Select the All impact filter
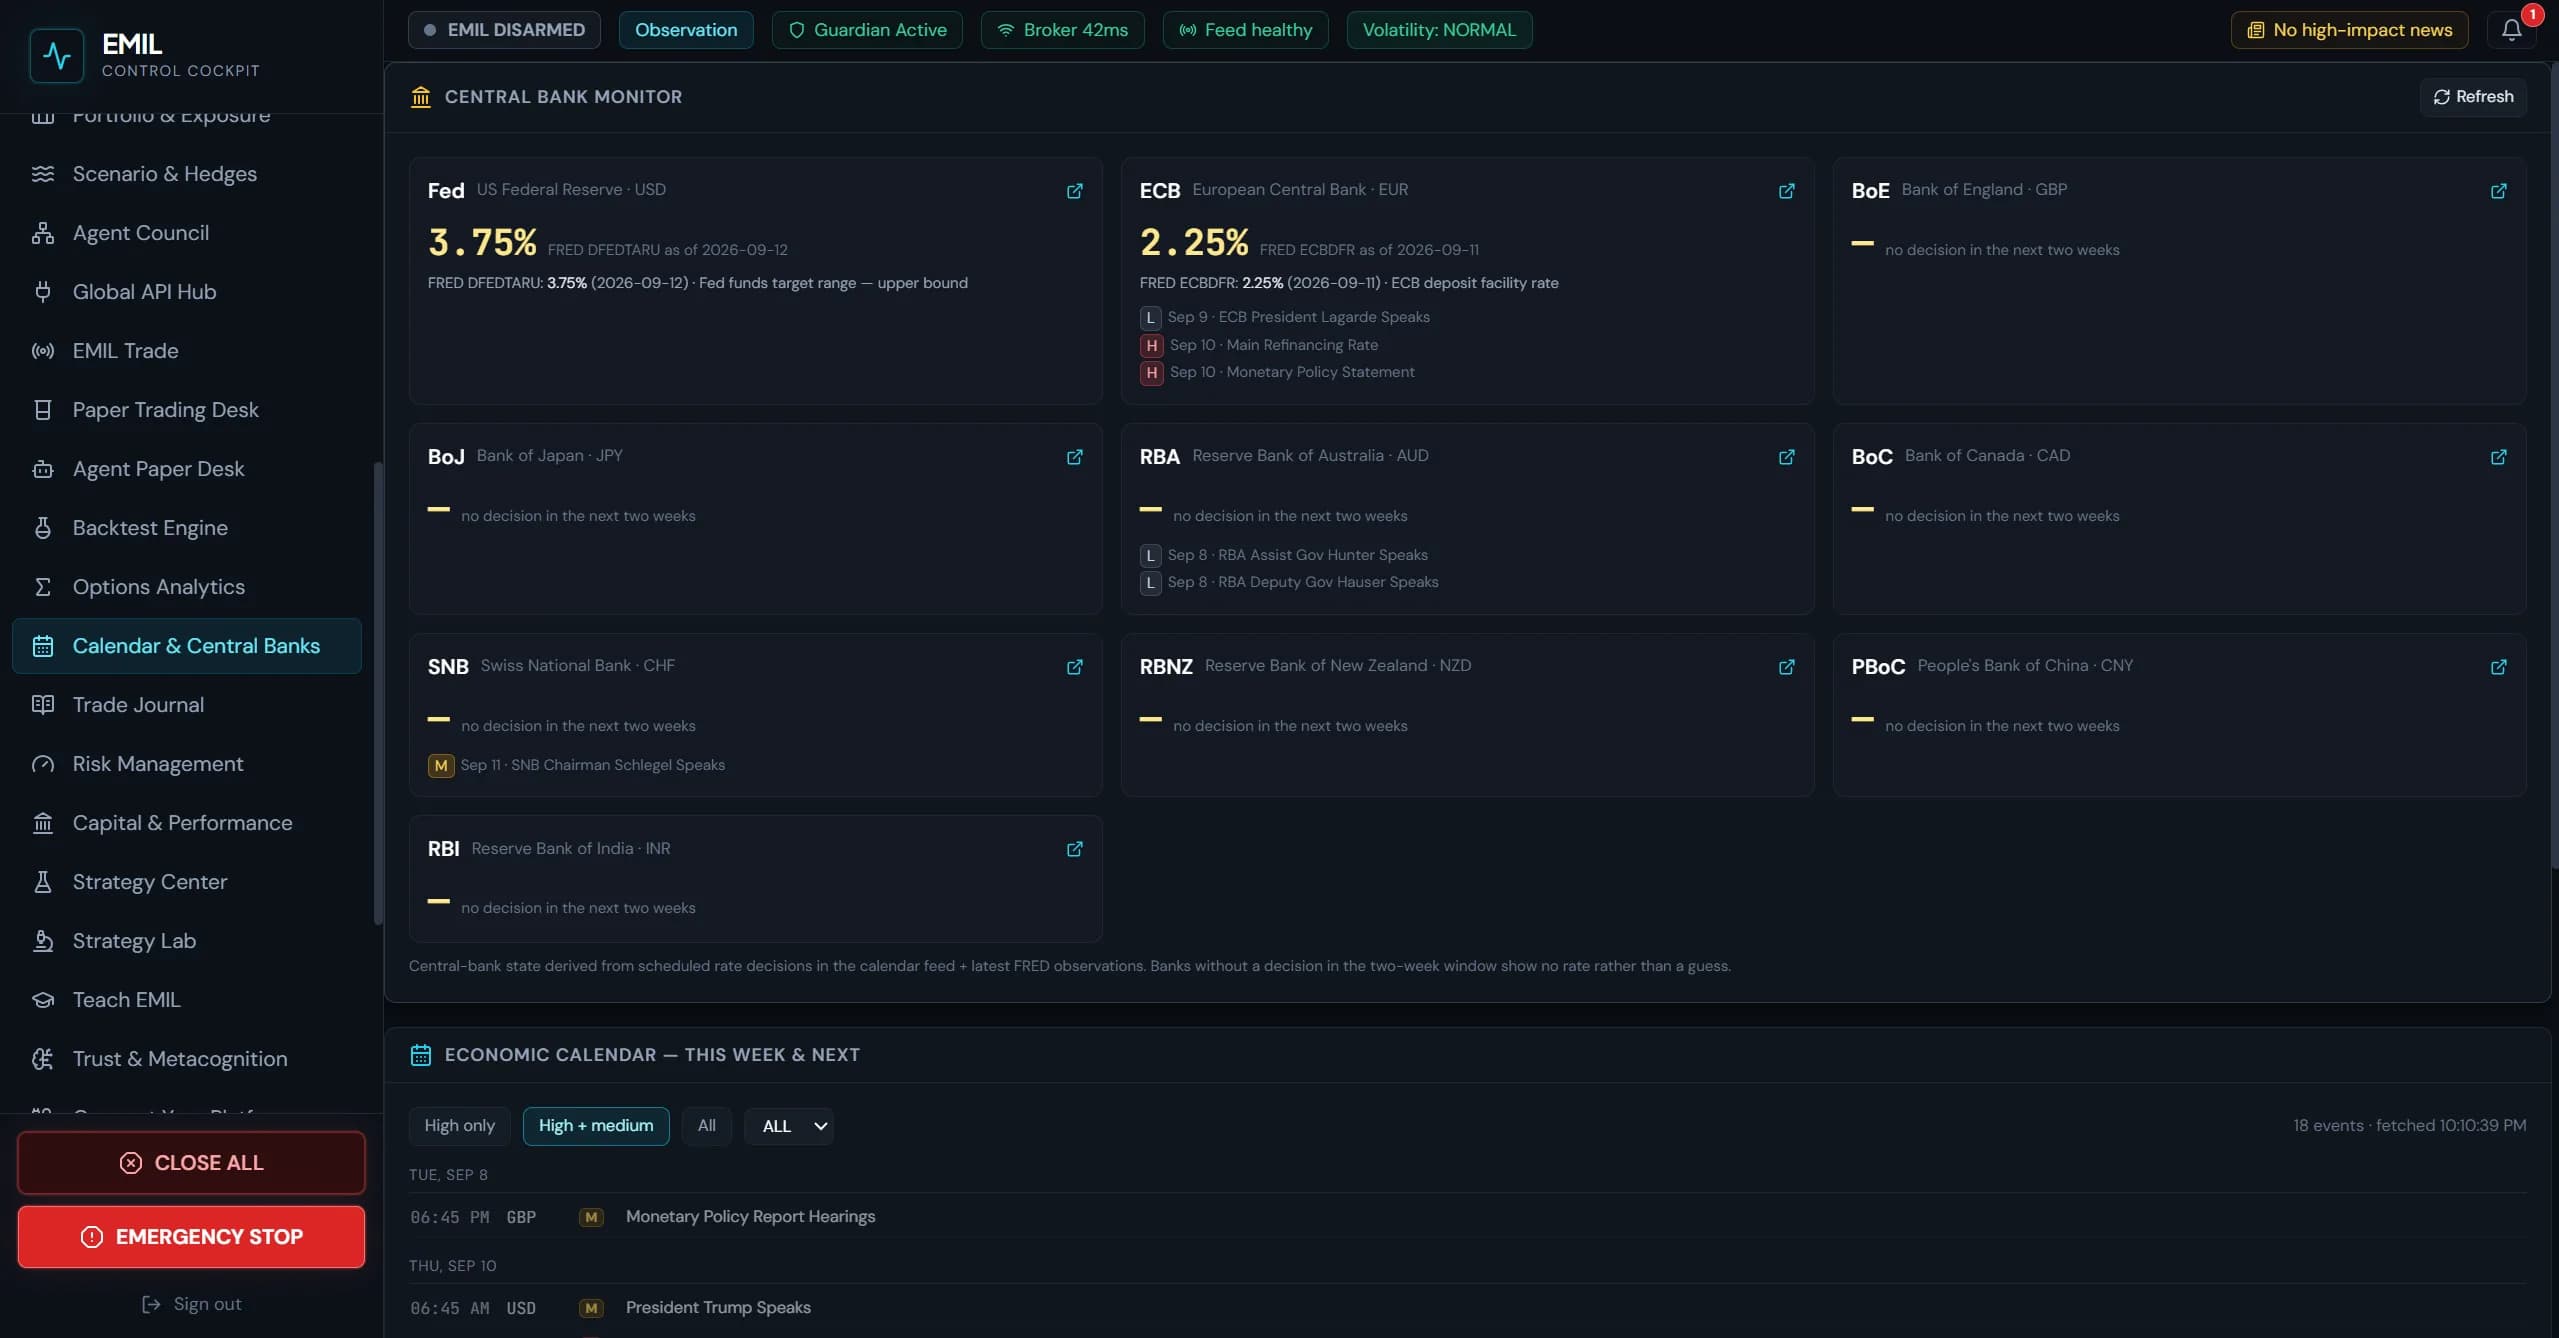The width and height of the screenshot is (2559, 1338). click(706, 1126)
